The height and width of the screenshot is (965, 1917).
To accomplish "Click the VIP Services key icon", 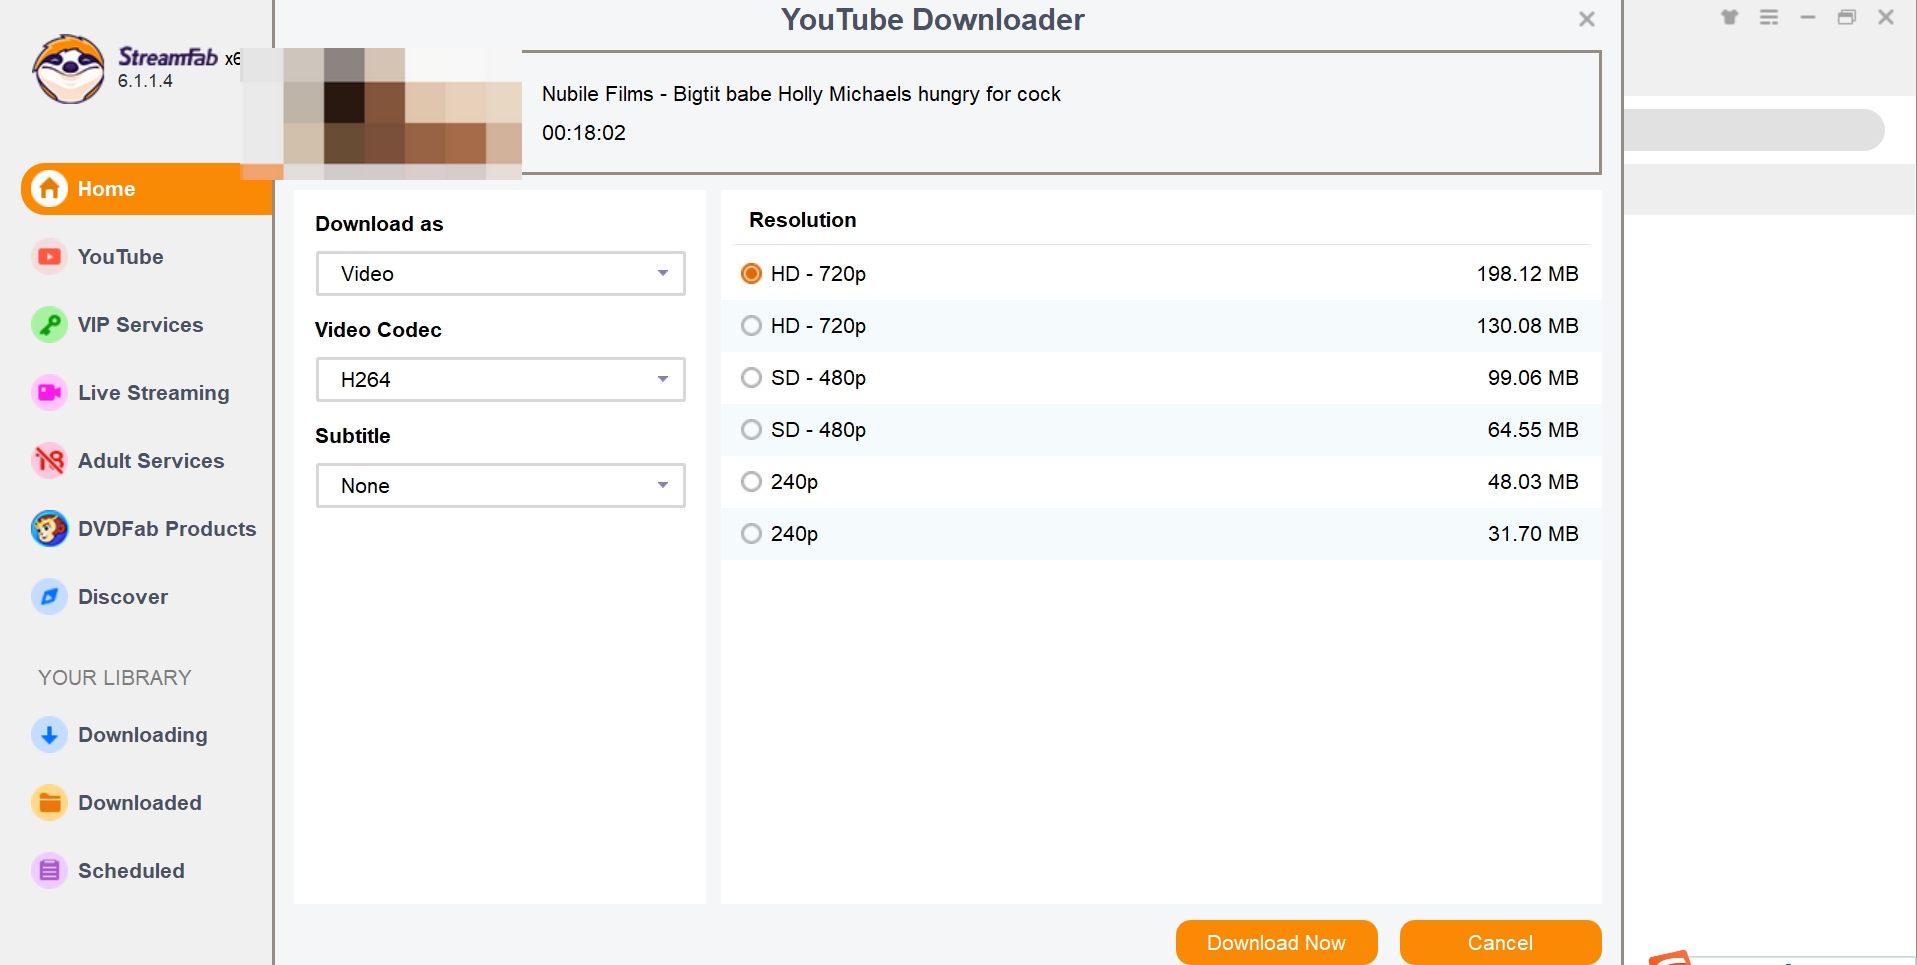I will point(49,325).
